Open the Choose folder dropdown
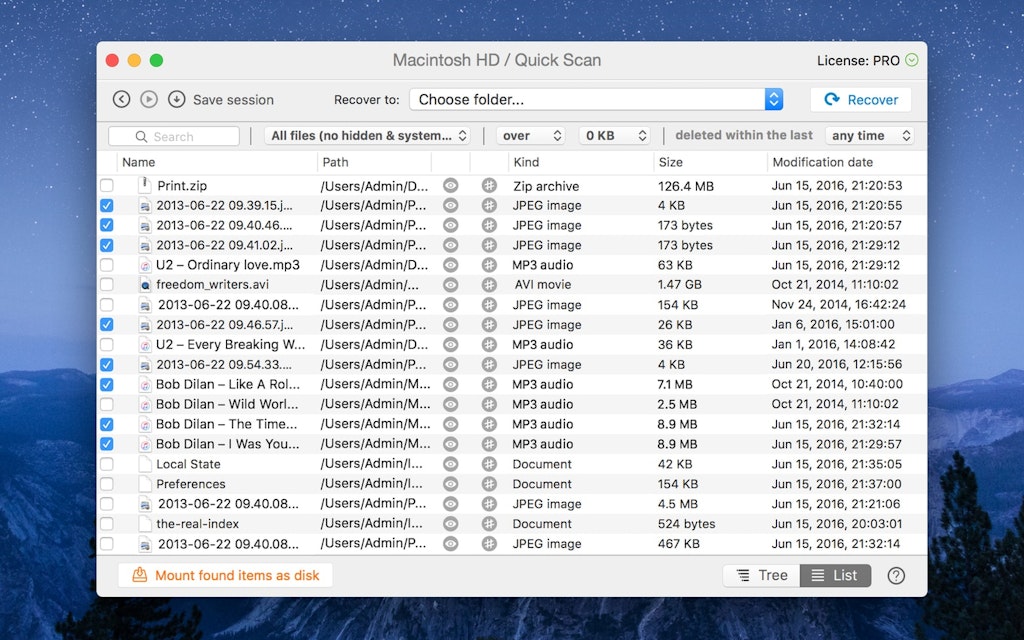 [596, 99]
